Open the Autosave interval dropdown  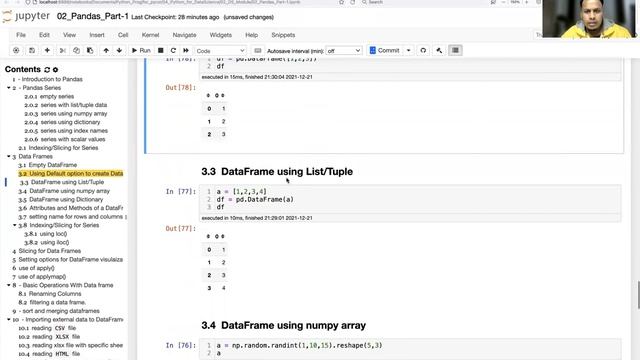[344, 51]
